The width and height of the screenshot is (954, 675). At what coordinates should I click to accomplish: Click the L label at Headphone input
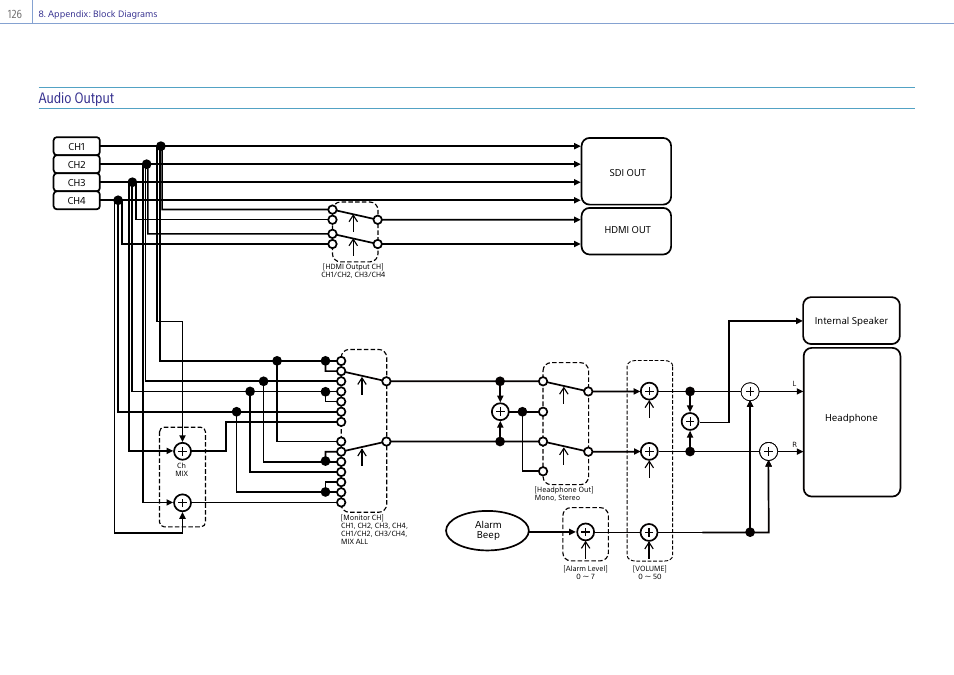tap(794, 383)
